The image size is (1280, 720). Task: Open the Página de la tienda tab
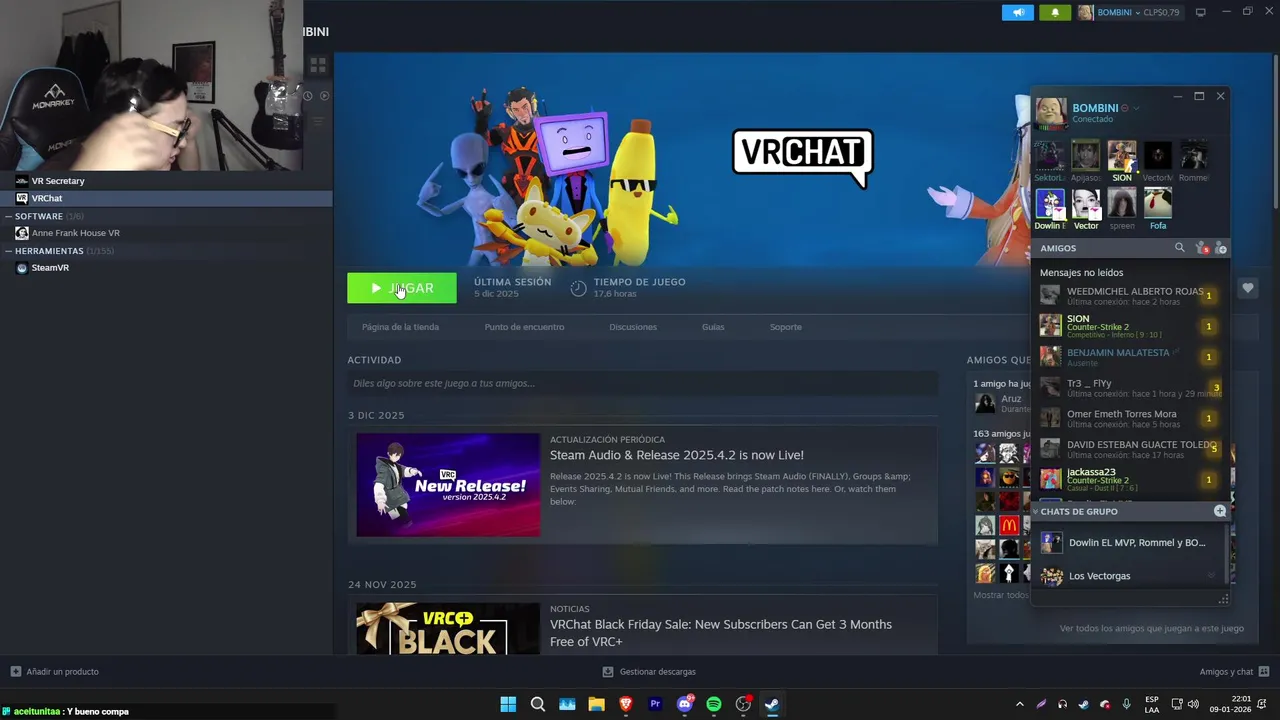point(400,327)
